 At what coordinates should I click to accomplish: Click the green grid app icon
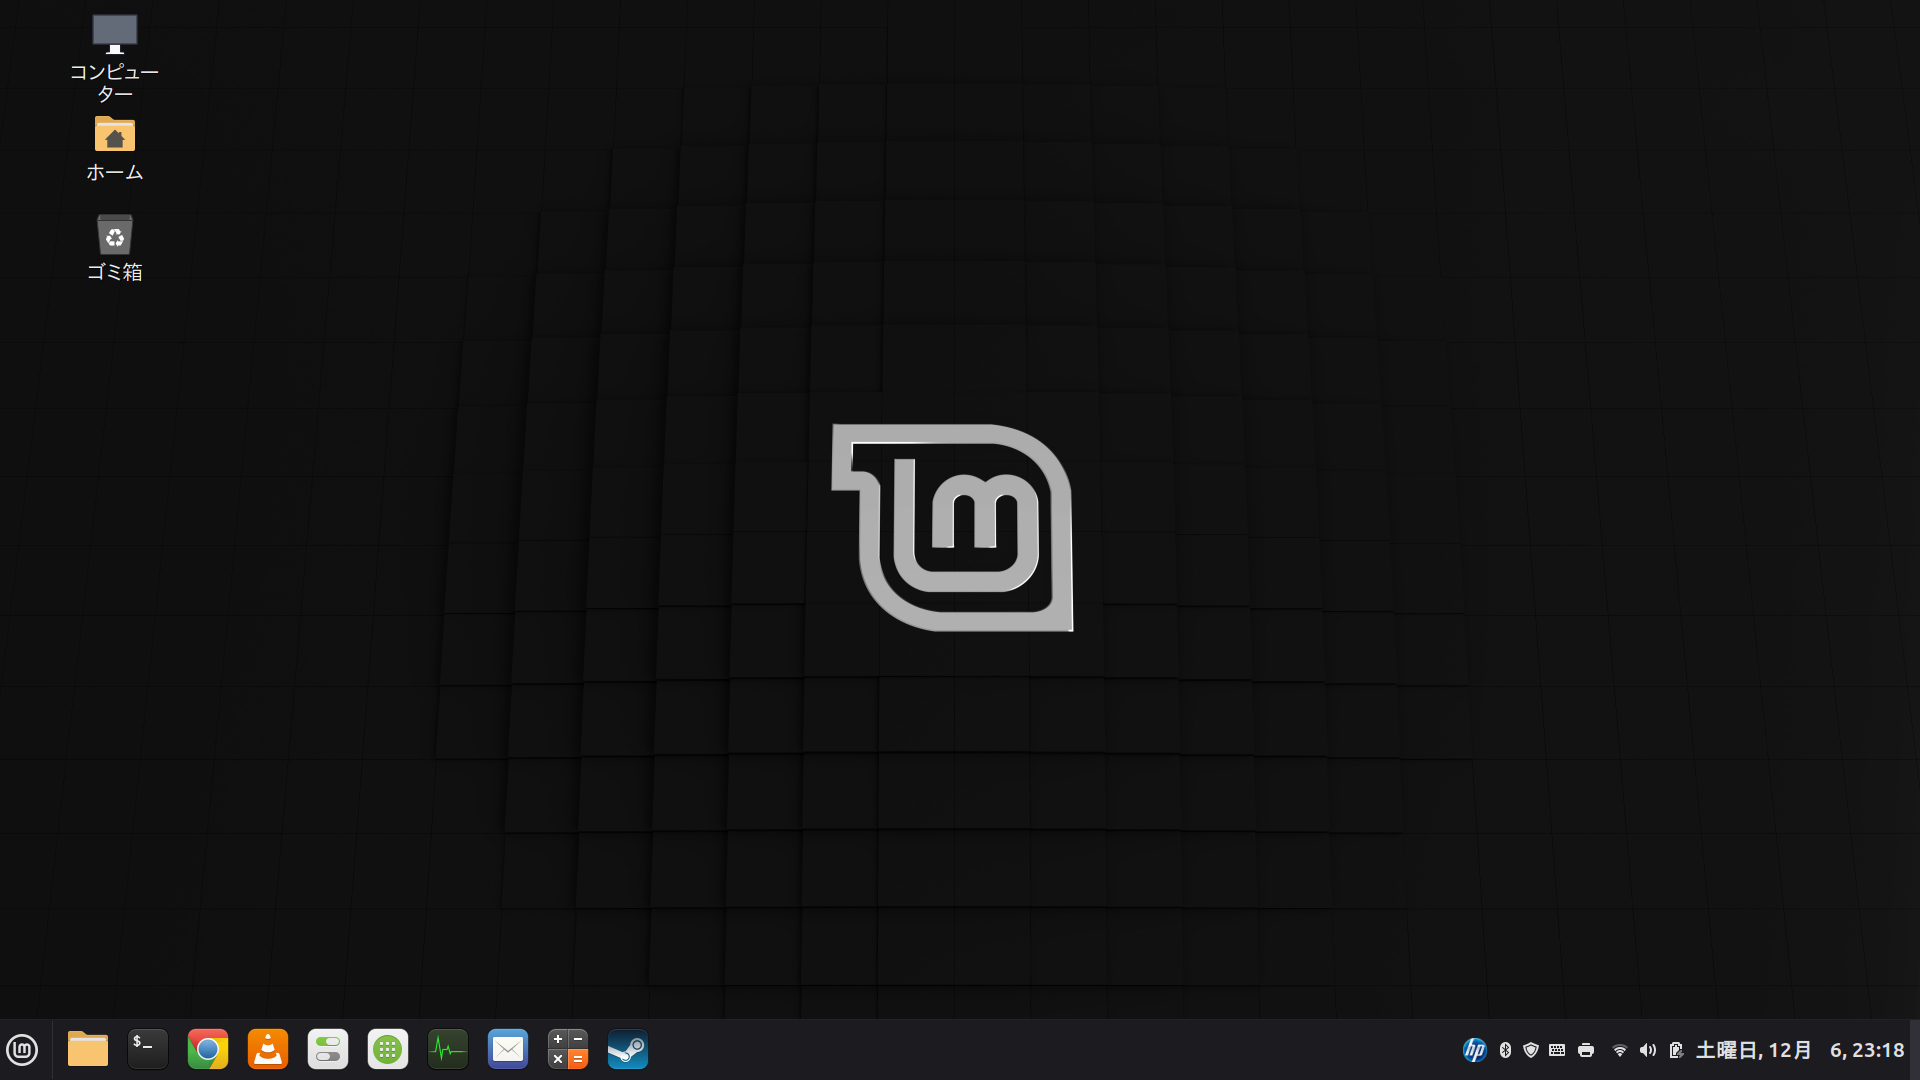tap(388, 1050)
